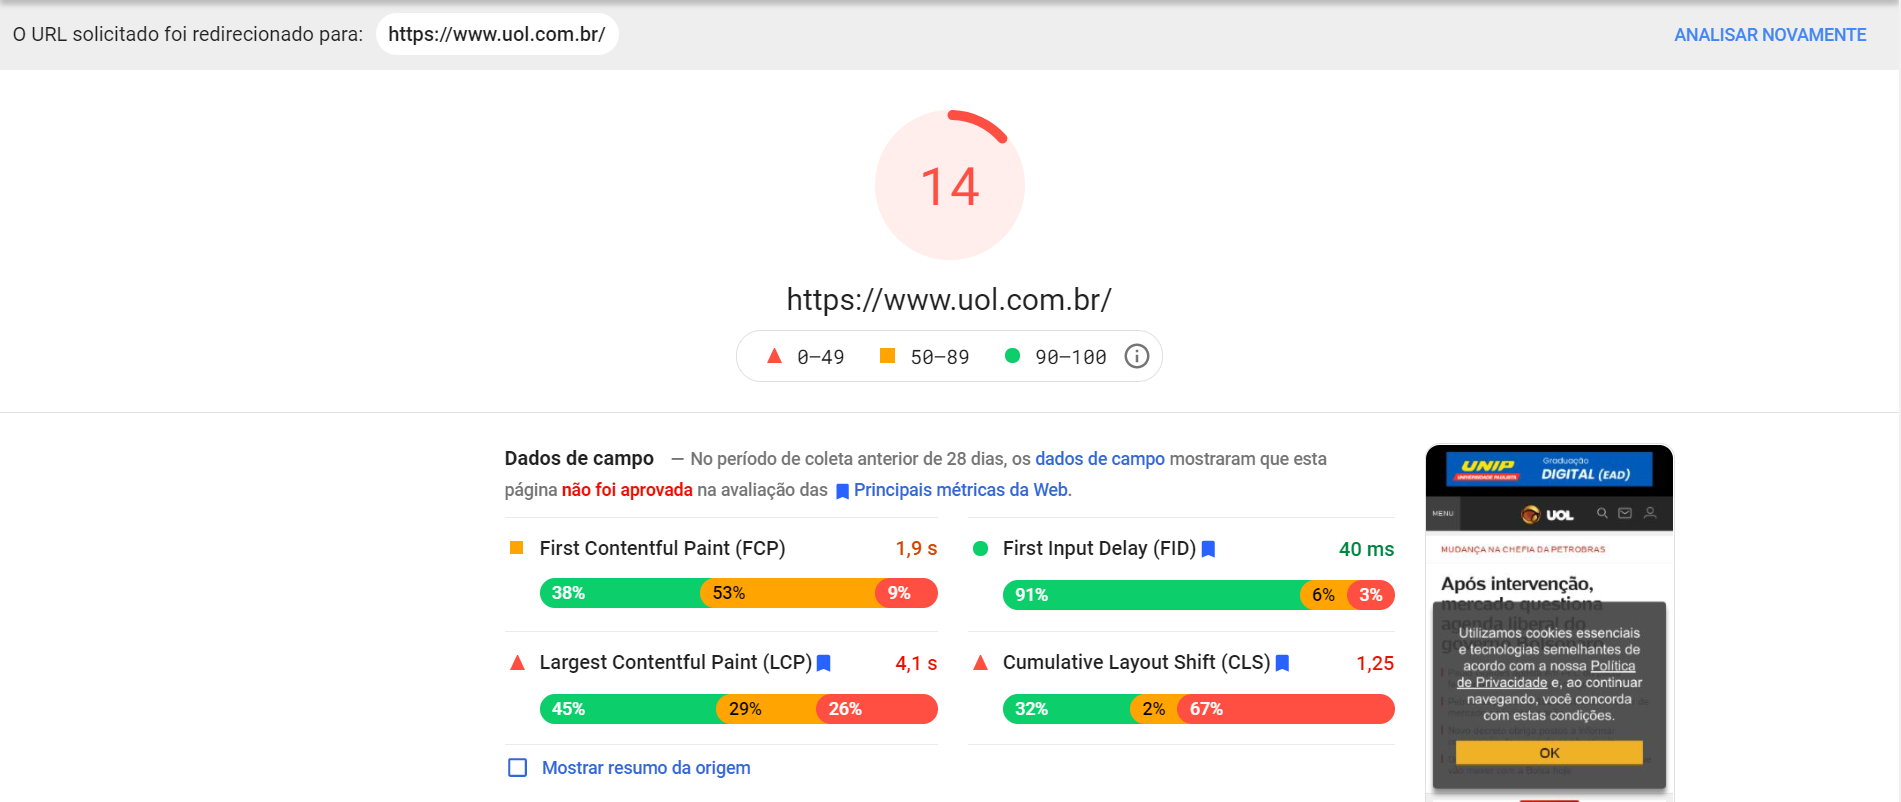Image resolution: width=1901 pixels, height=802 pixels.
Task: Click the red 9% segment of FCP bar
Action: [x=907, y=593]
